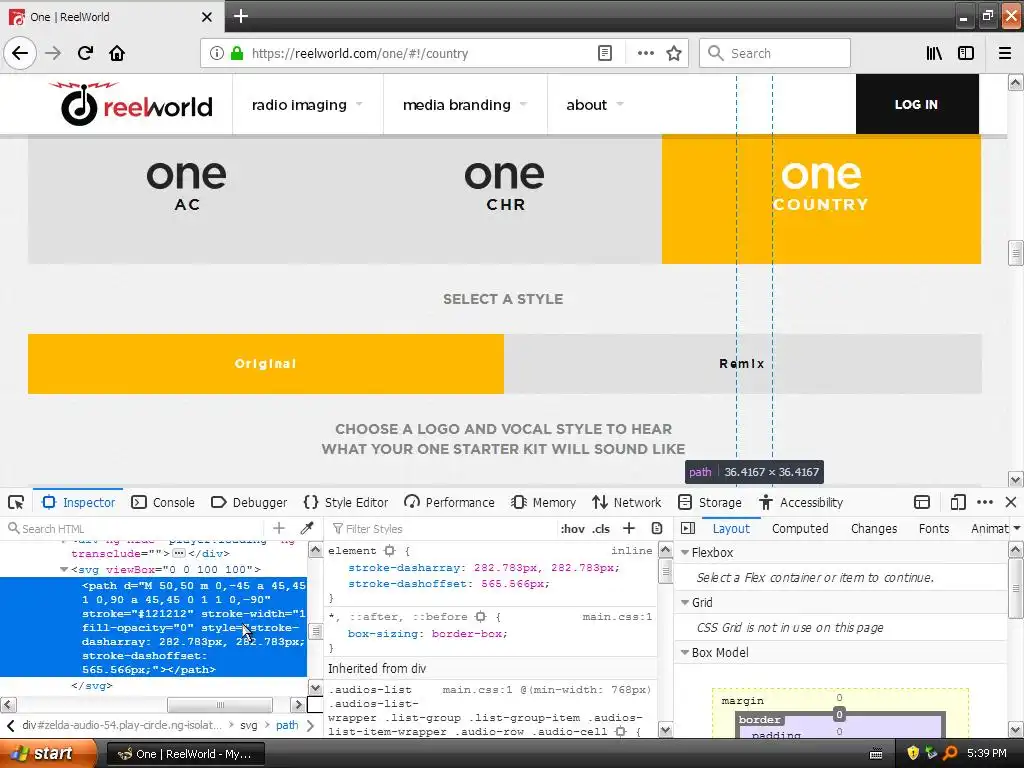This screenshot has width=1024, height=768.
Task: Add new style rule plus icon
Action: [629, 528]
